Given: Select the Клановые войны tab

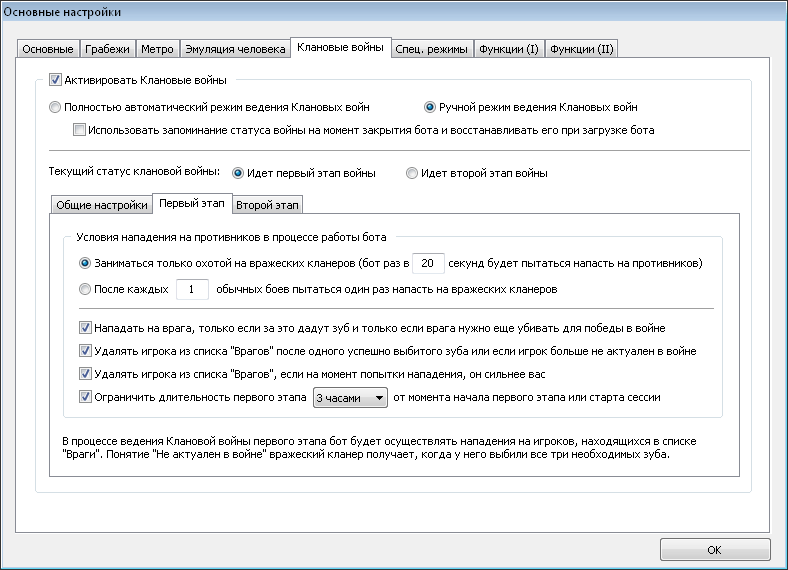Looking at the screenshot, I should (340, 47).
